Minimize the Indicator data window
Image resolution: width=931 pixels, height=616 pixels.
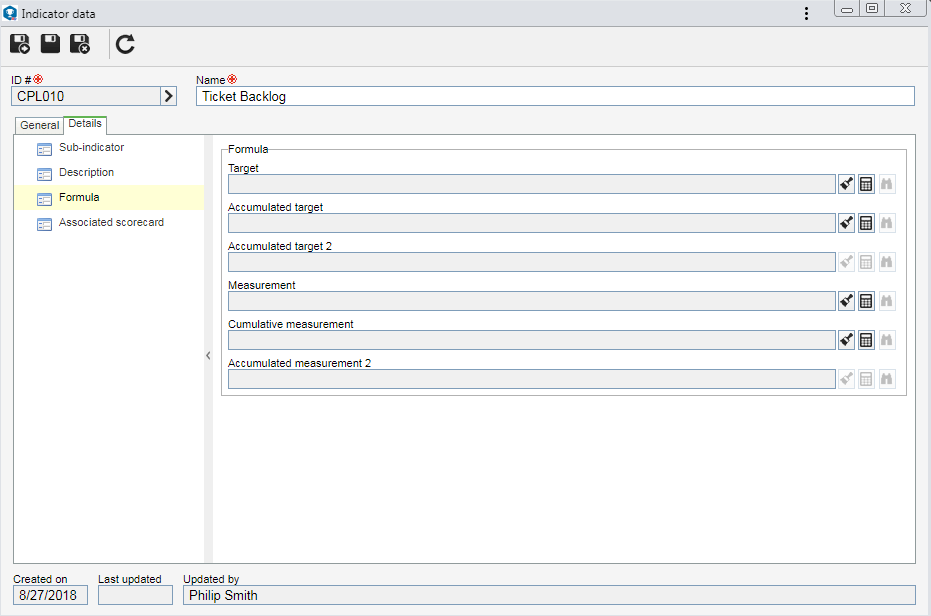[x=847, y=8]
